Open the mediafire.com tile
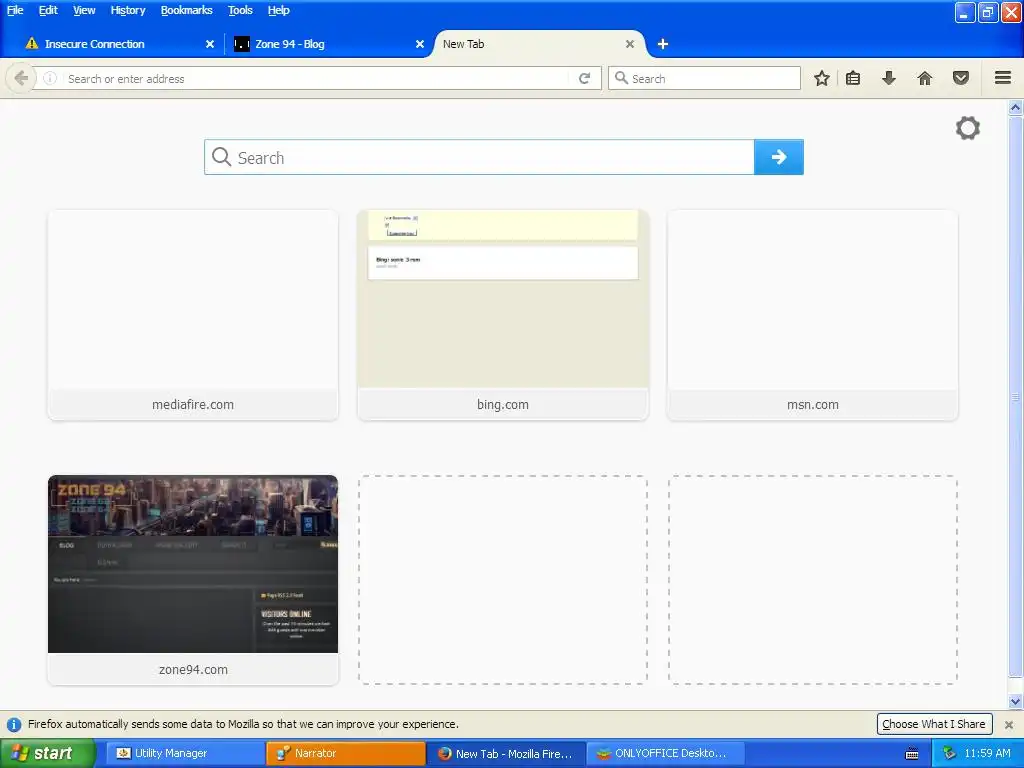 click(193, 315)
